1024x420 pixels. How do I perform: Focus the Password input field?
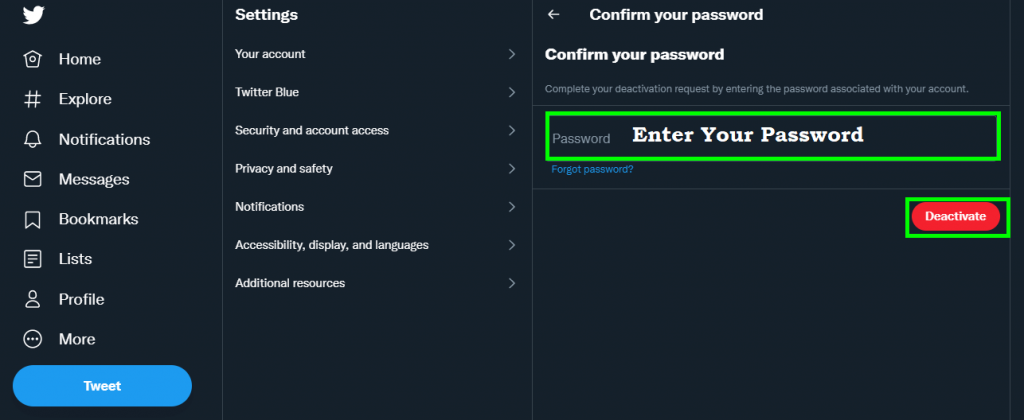(772, 137)
